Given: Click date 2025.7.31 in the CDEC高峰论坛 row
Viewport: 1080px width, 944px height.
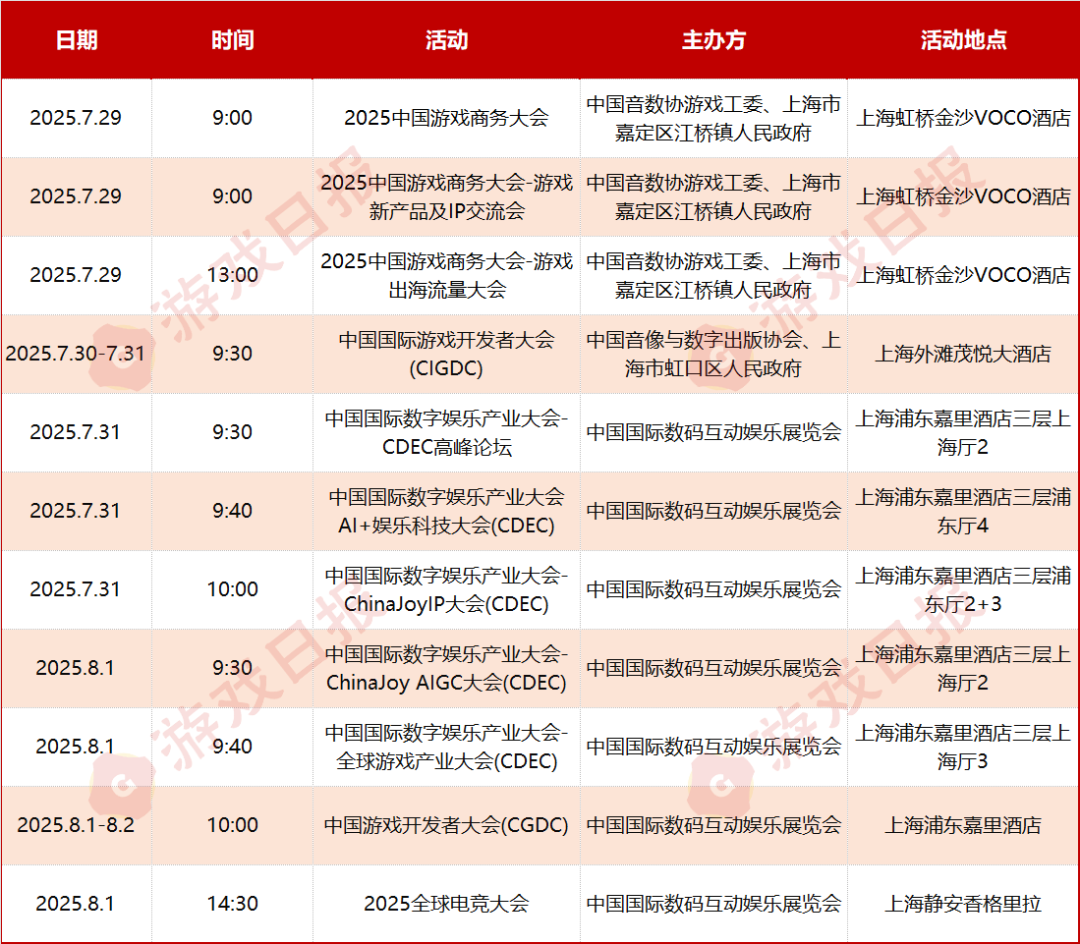Looking at the screenshot, I should [76, 432].
